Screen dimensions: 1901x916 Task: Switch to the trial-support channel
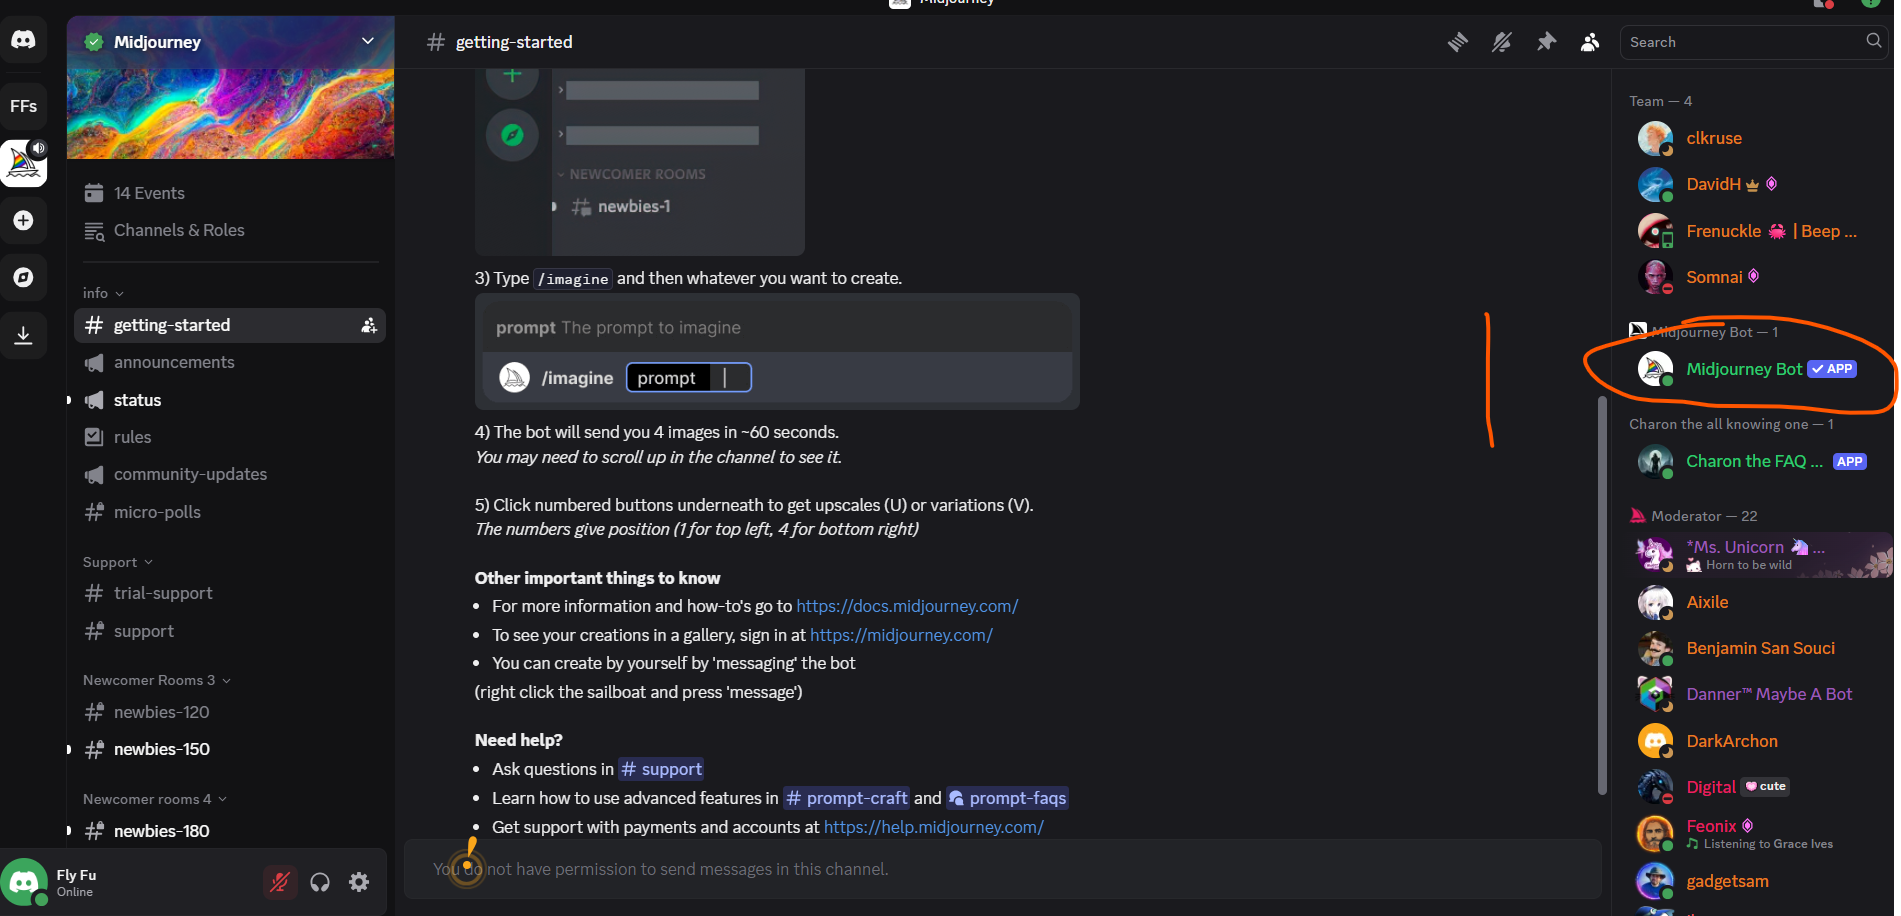[163, 593]
